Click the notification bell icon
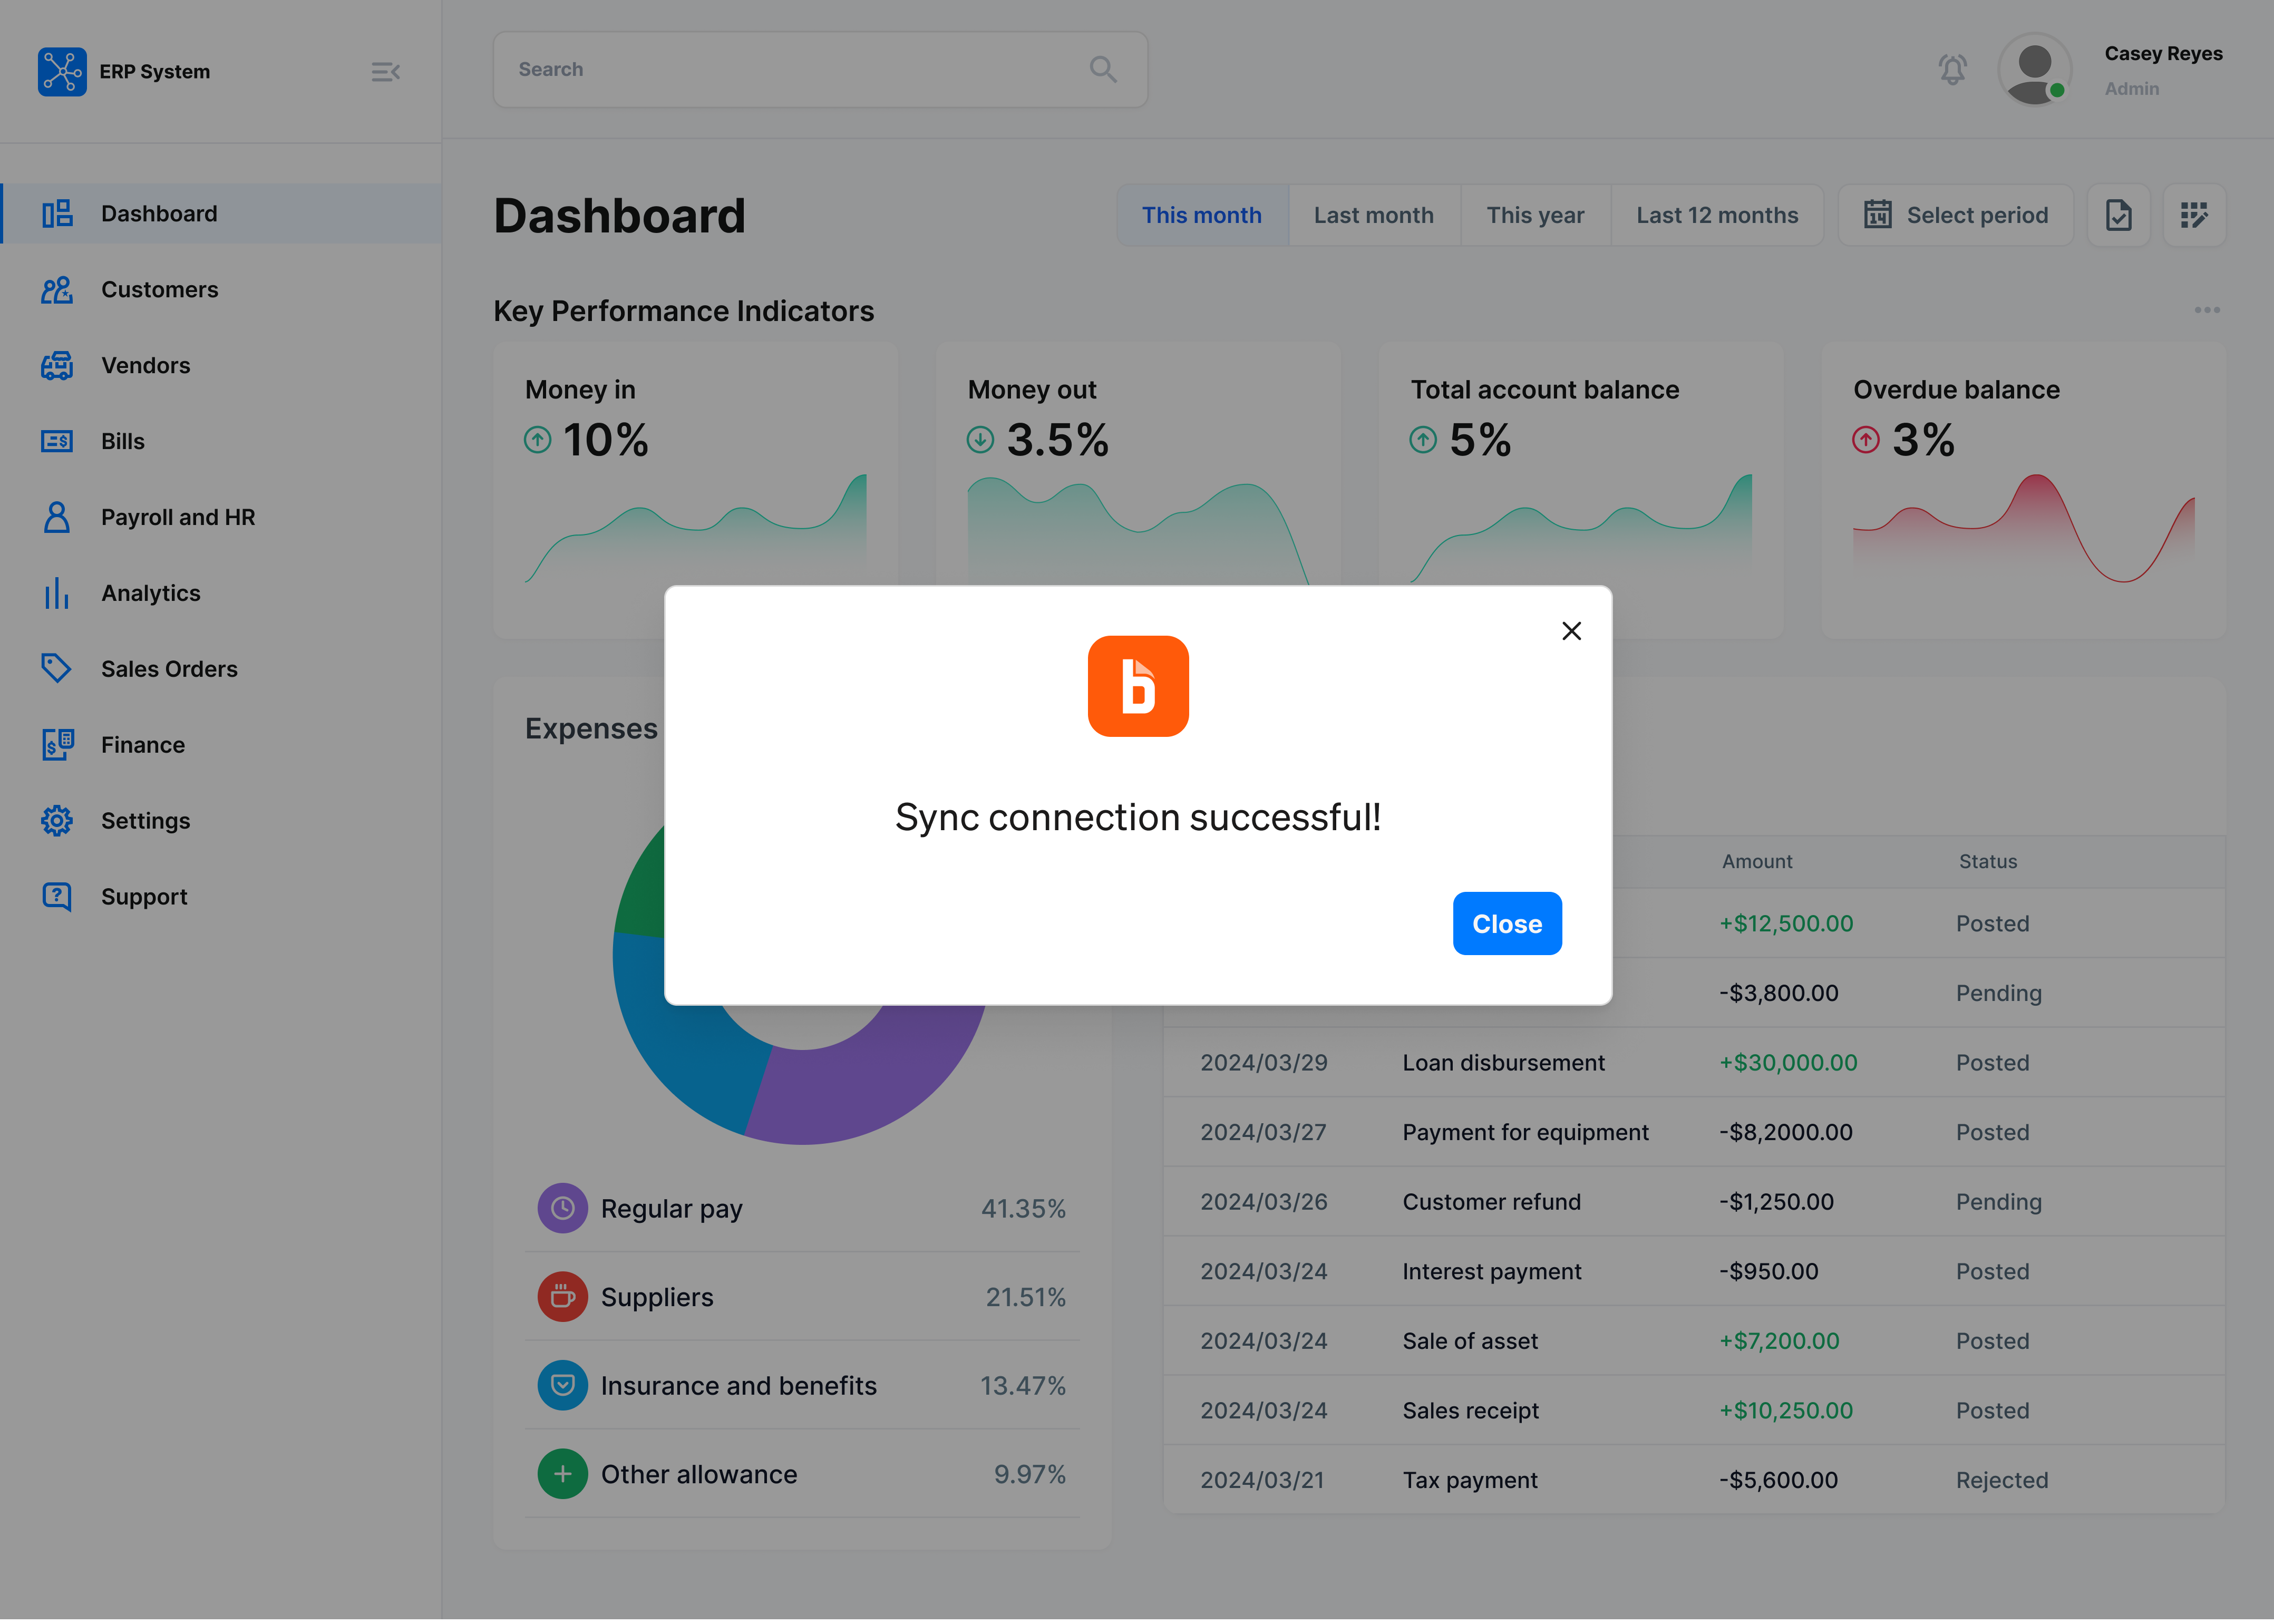2274x1624 pixels. coord(1952,69)
